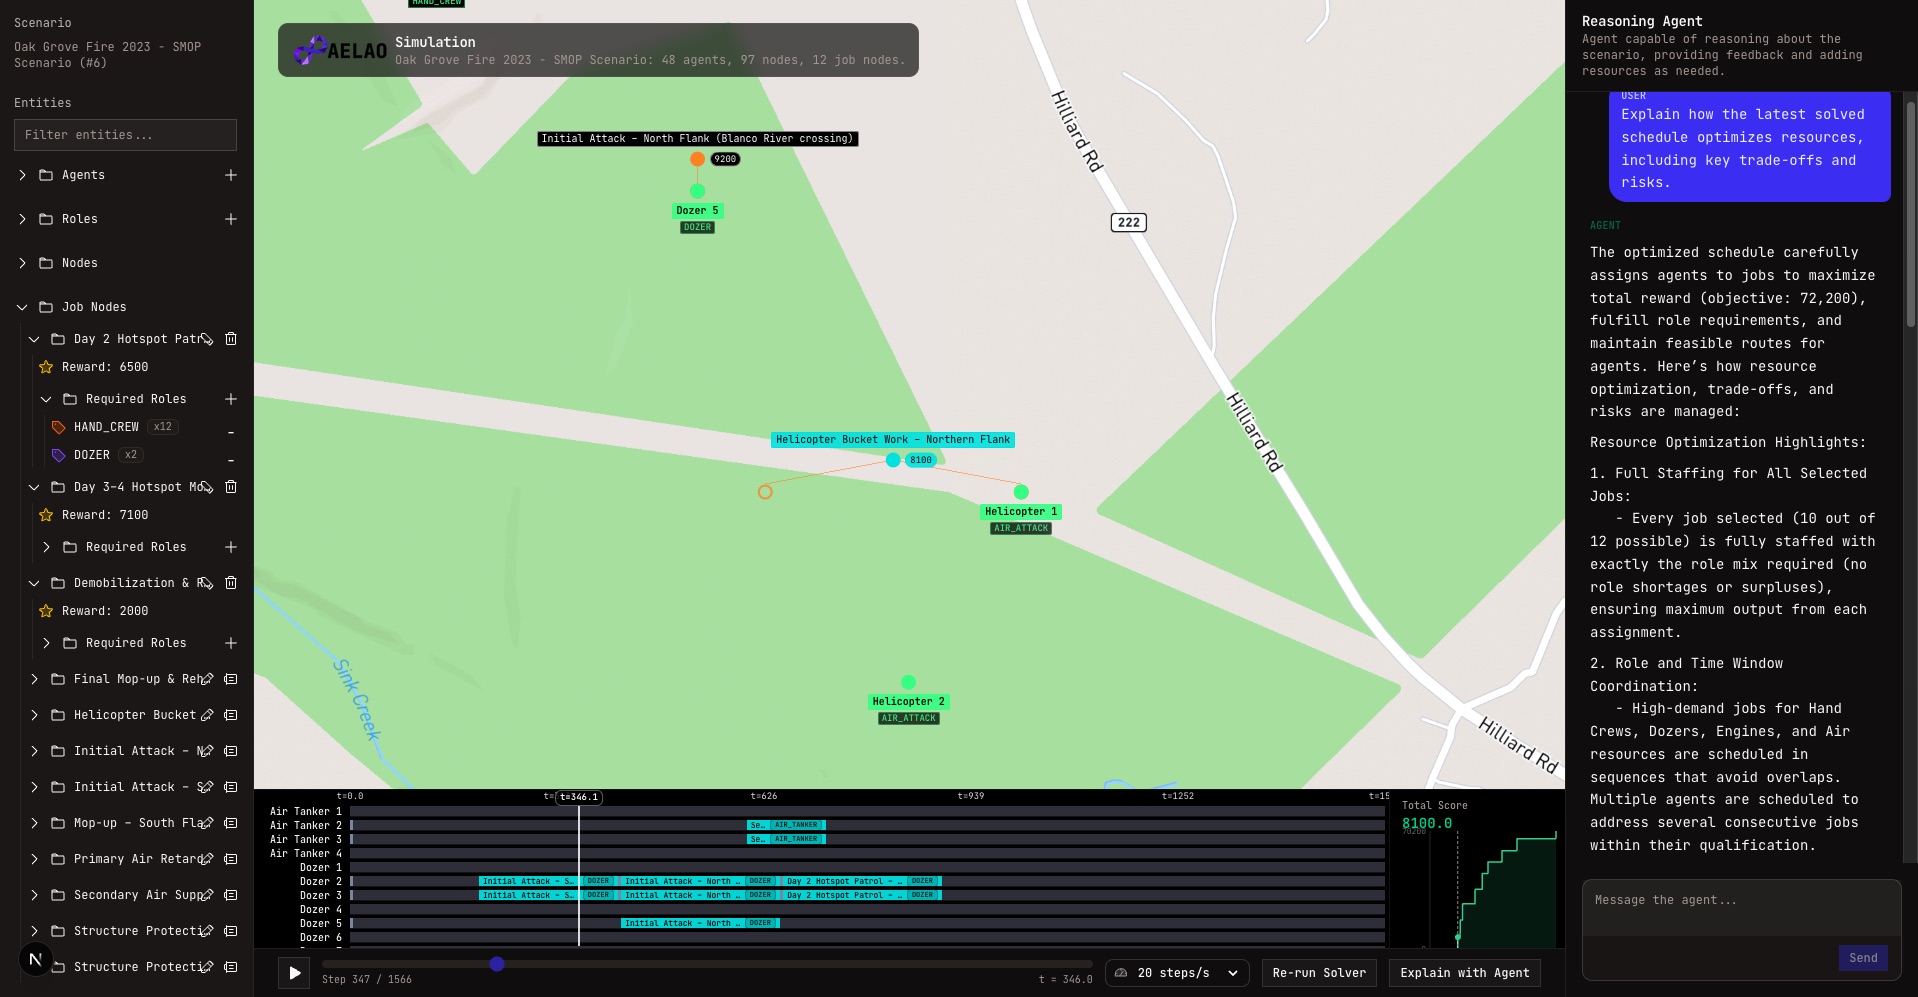Screen dimensions: 1918x997
Task: Focus the Message the agent text box
Action: 1741,908
